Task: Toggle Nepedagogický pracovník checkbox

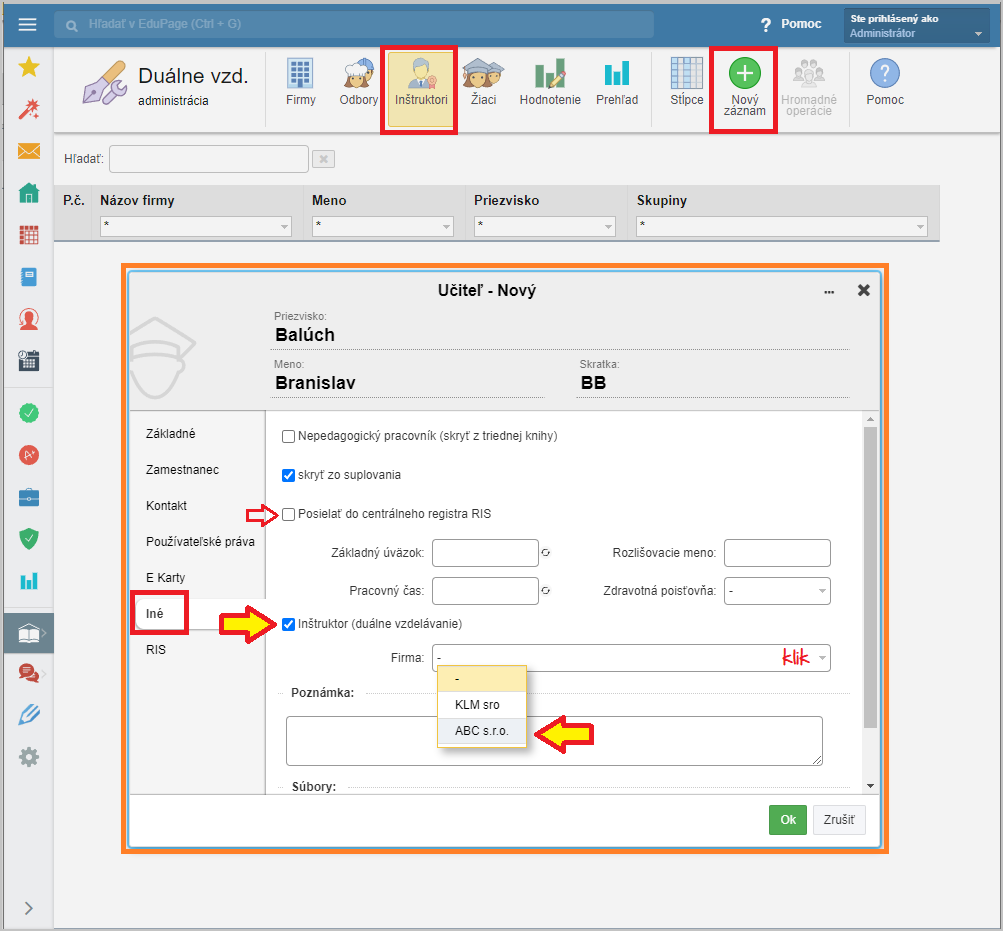Action: (288, 436)
